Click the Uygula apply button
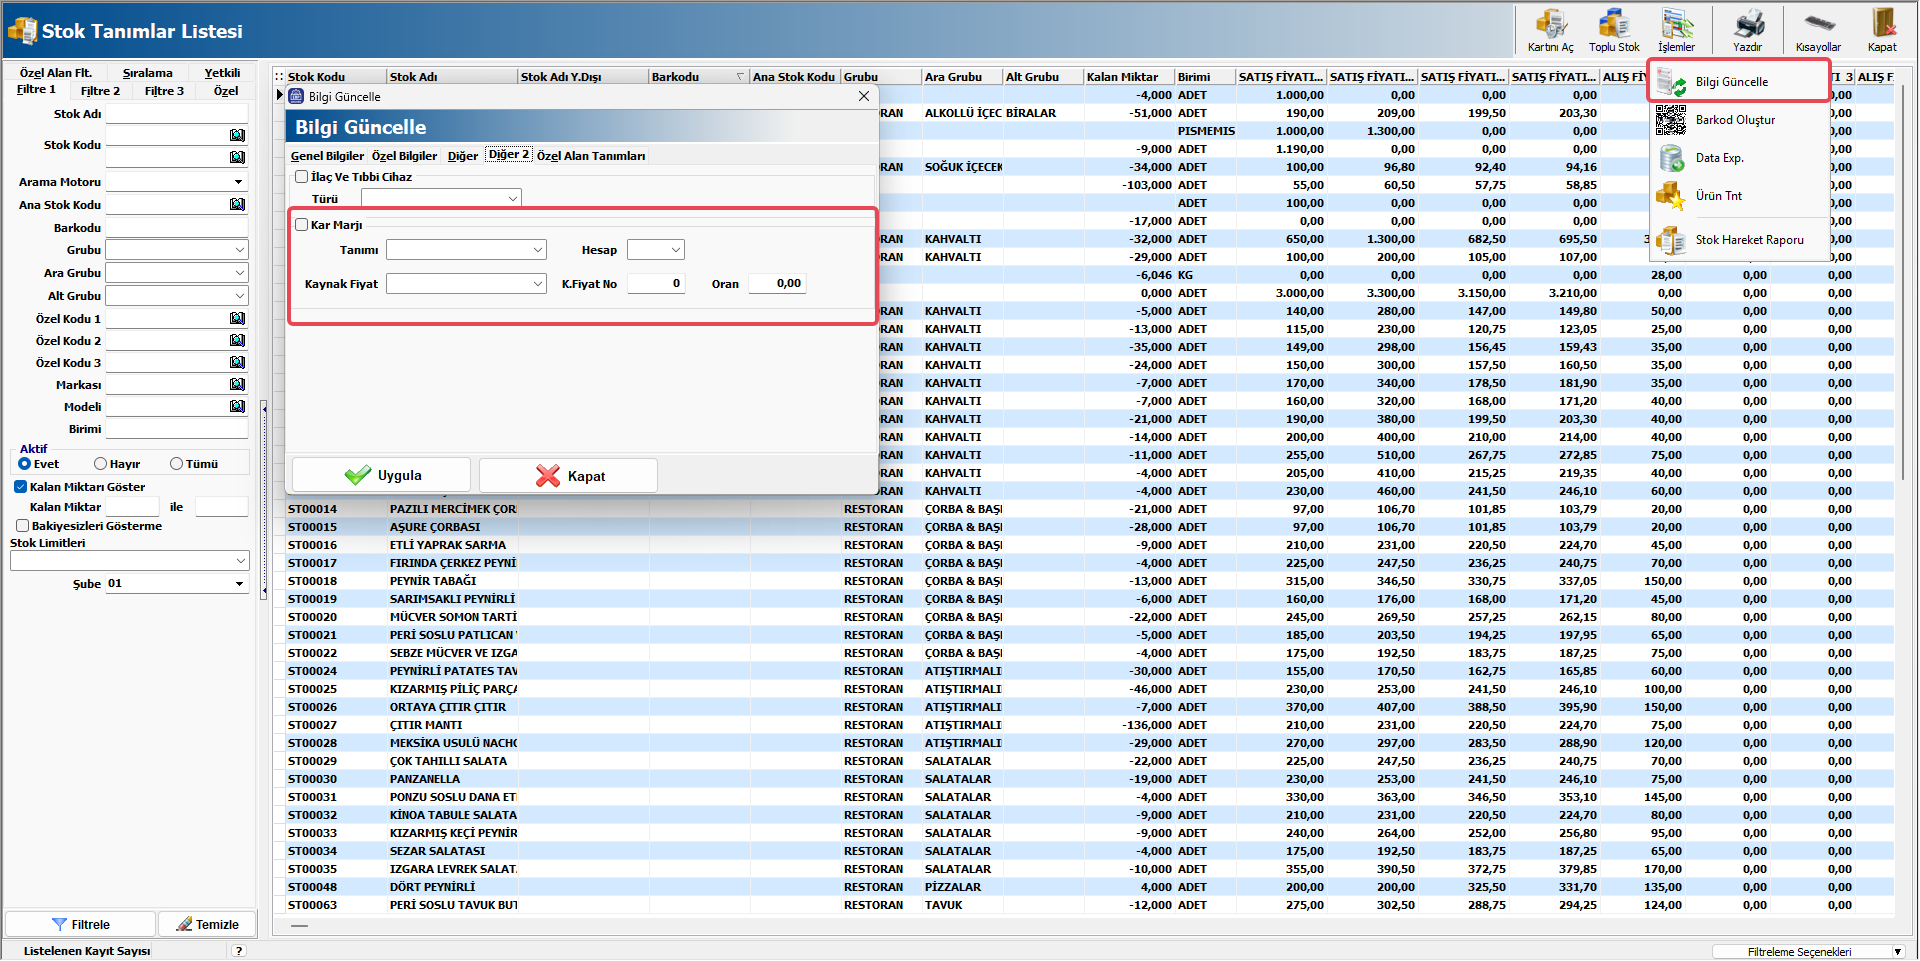The height and width of the screenshot is (961, 1920). coord(381,475)
